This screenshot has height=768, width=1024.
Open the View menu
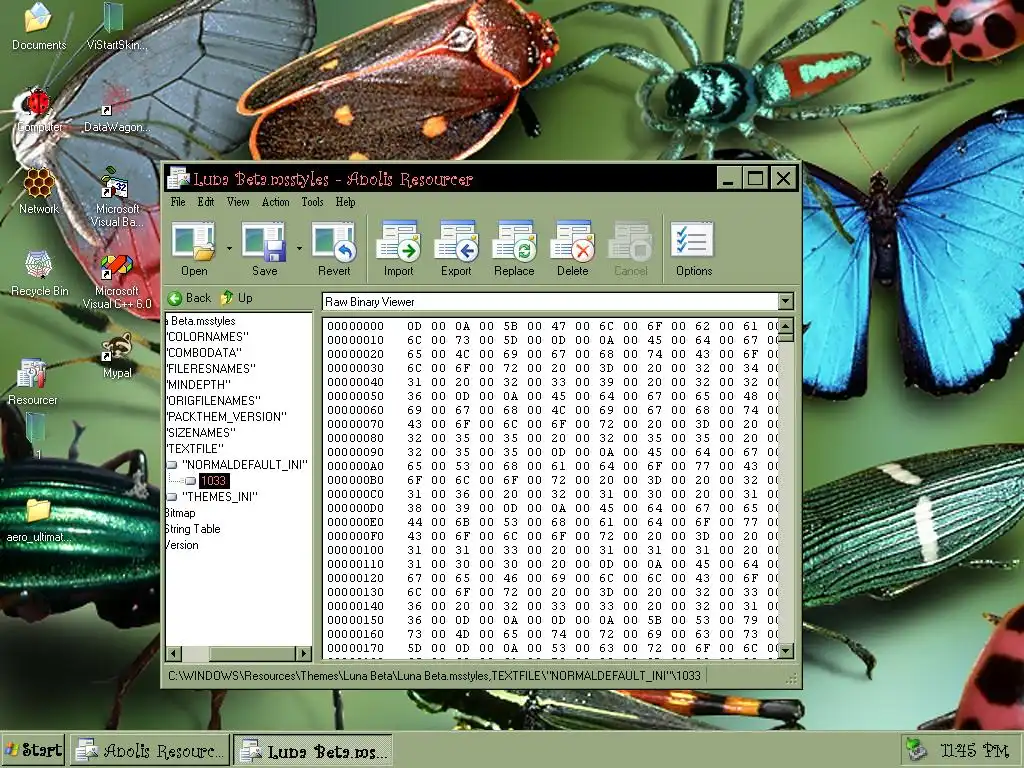pyautogui.click(x=238, y=202)
